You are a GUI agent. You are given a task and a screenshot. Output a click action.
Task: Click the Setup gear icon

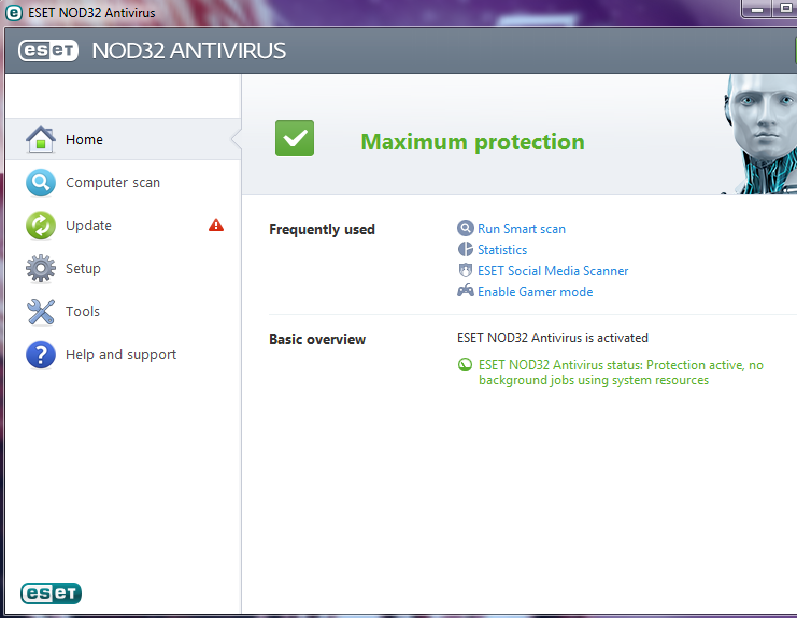41,269
